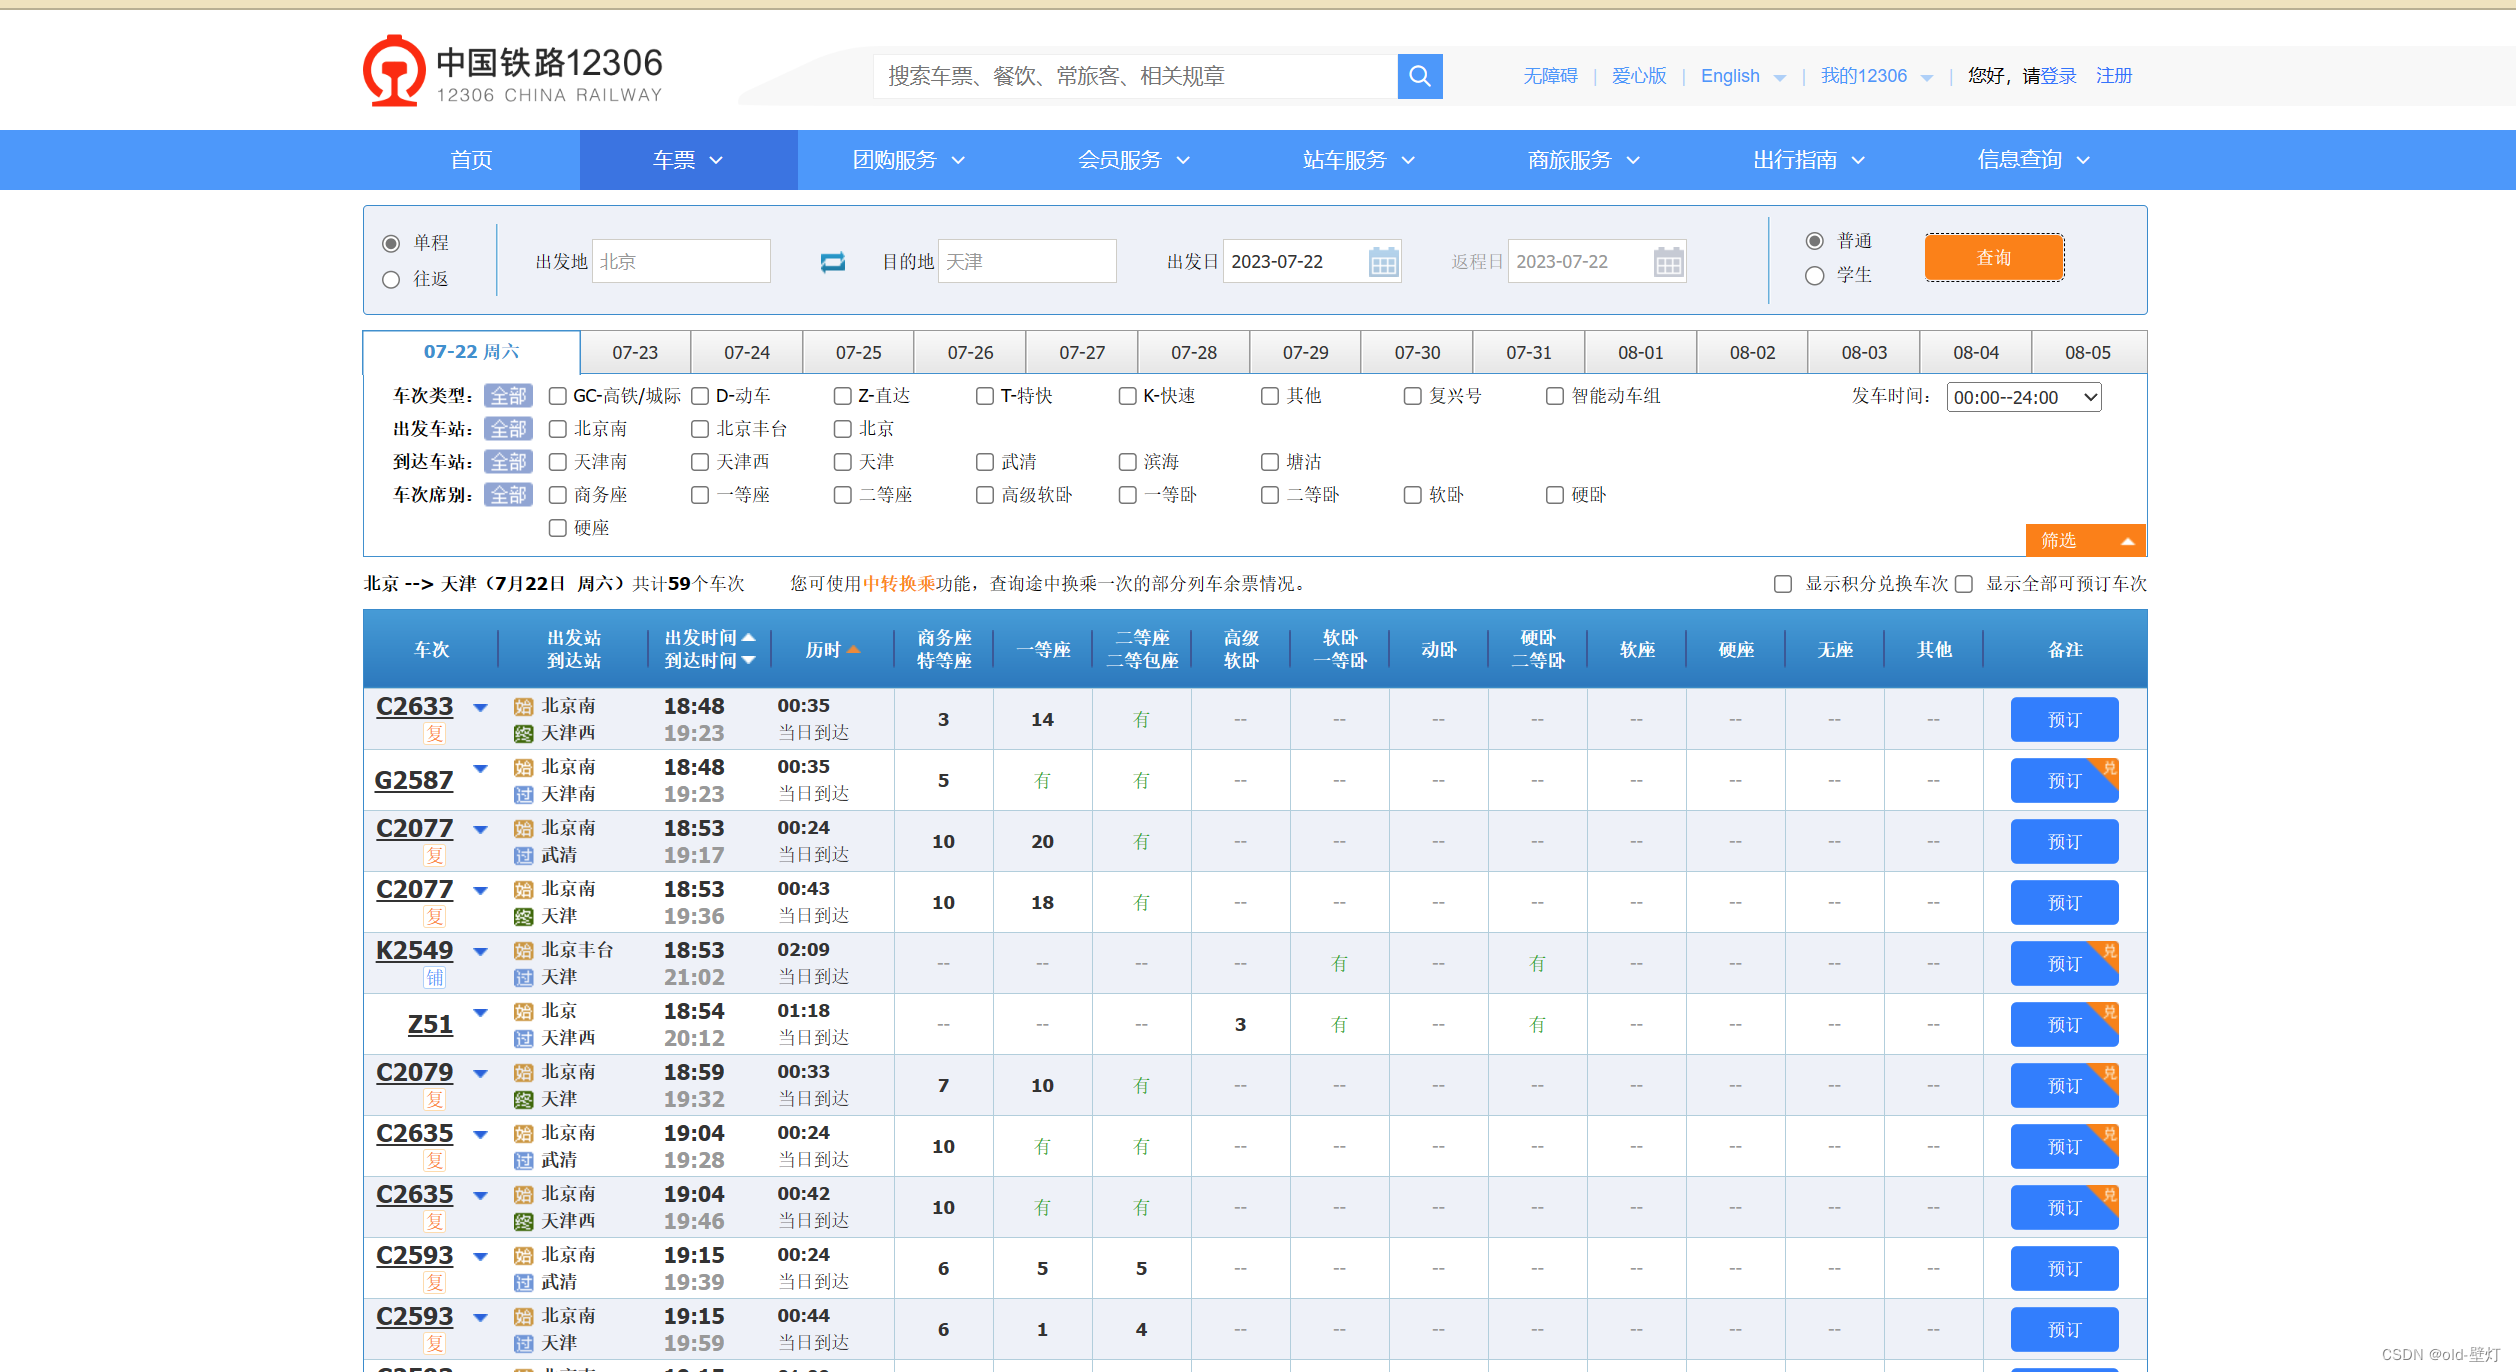This screenshot has height=1372, width=2516.
Task: Switch to the 07-25 date tab
Action: click(x=858, y=353)
